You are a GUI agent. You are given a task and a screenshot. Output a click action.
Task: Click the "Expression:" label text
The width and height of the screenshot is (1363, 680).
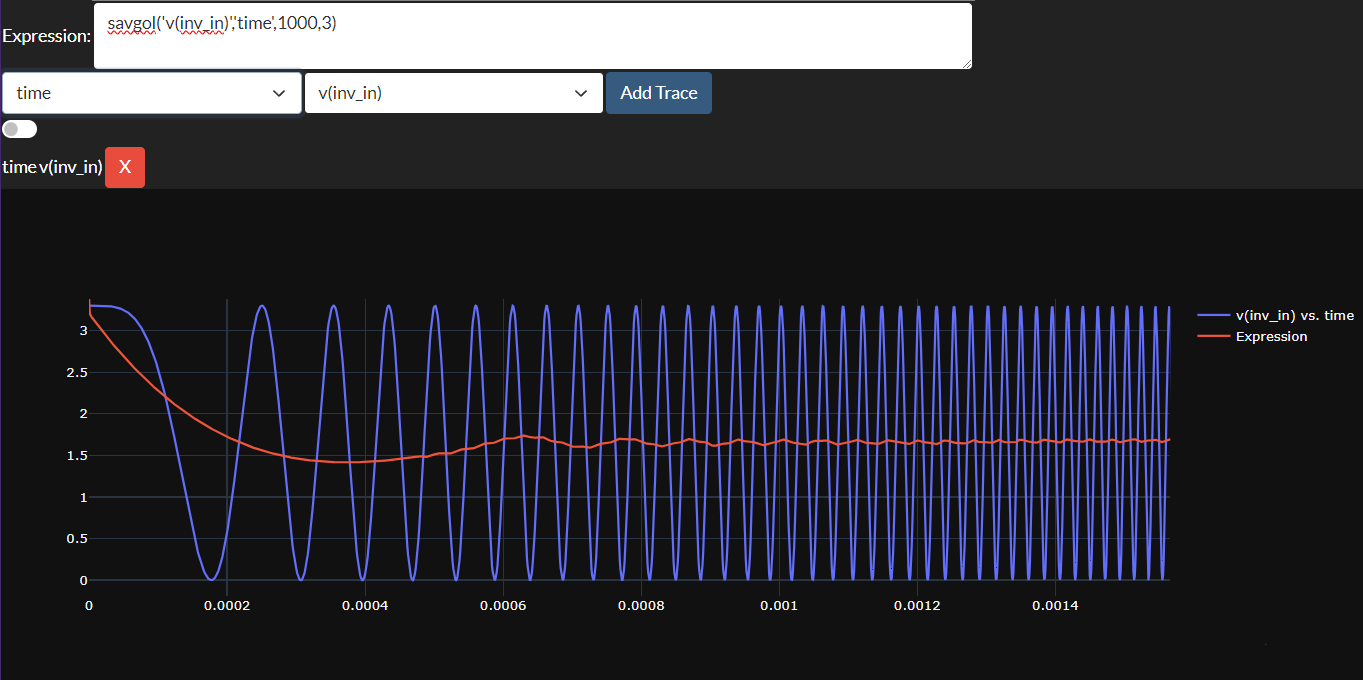[x=46, y=36]
